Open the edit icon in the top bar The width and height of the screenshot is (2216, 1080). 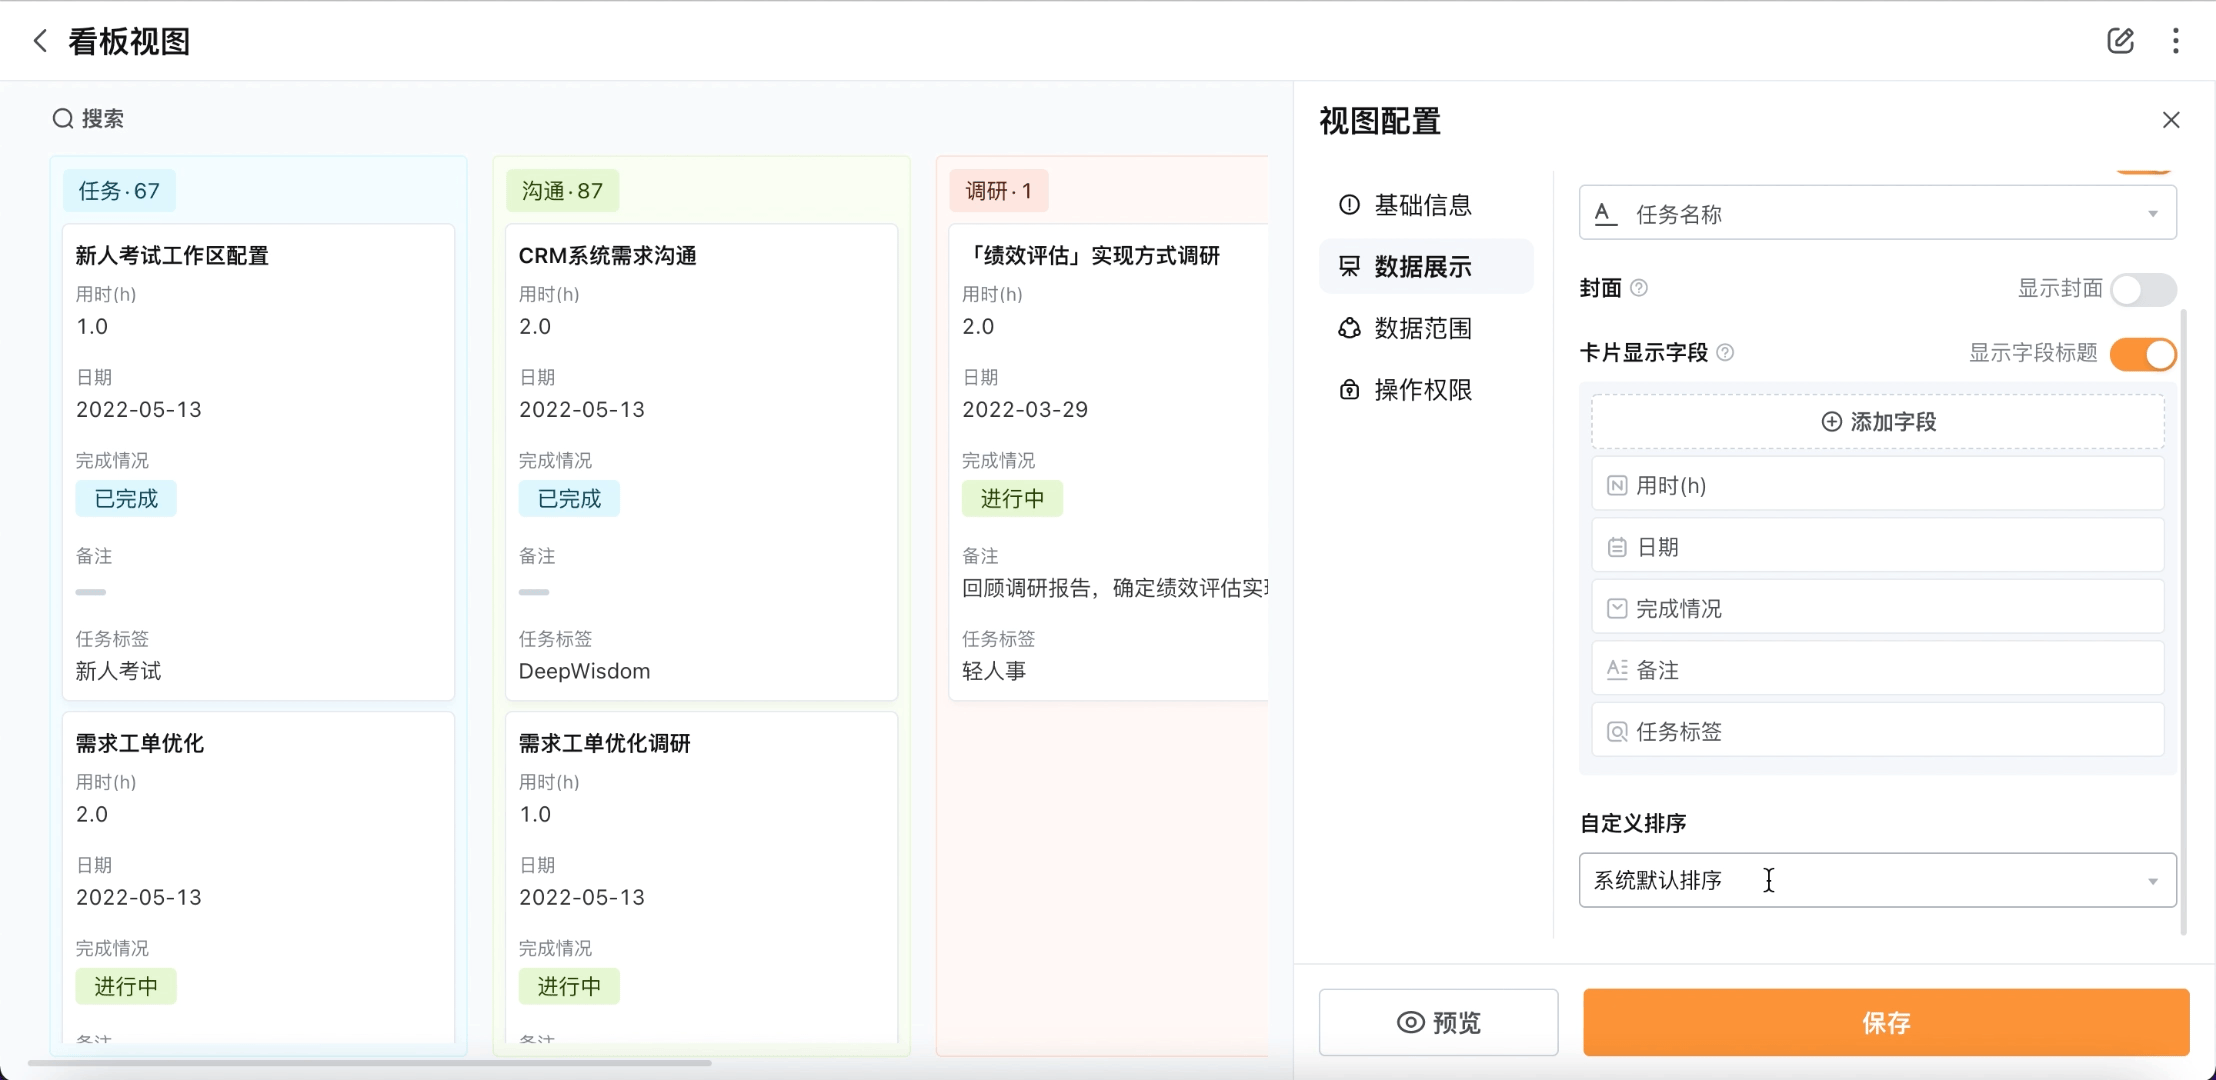pyautogui.click(x=2120, y=41)
